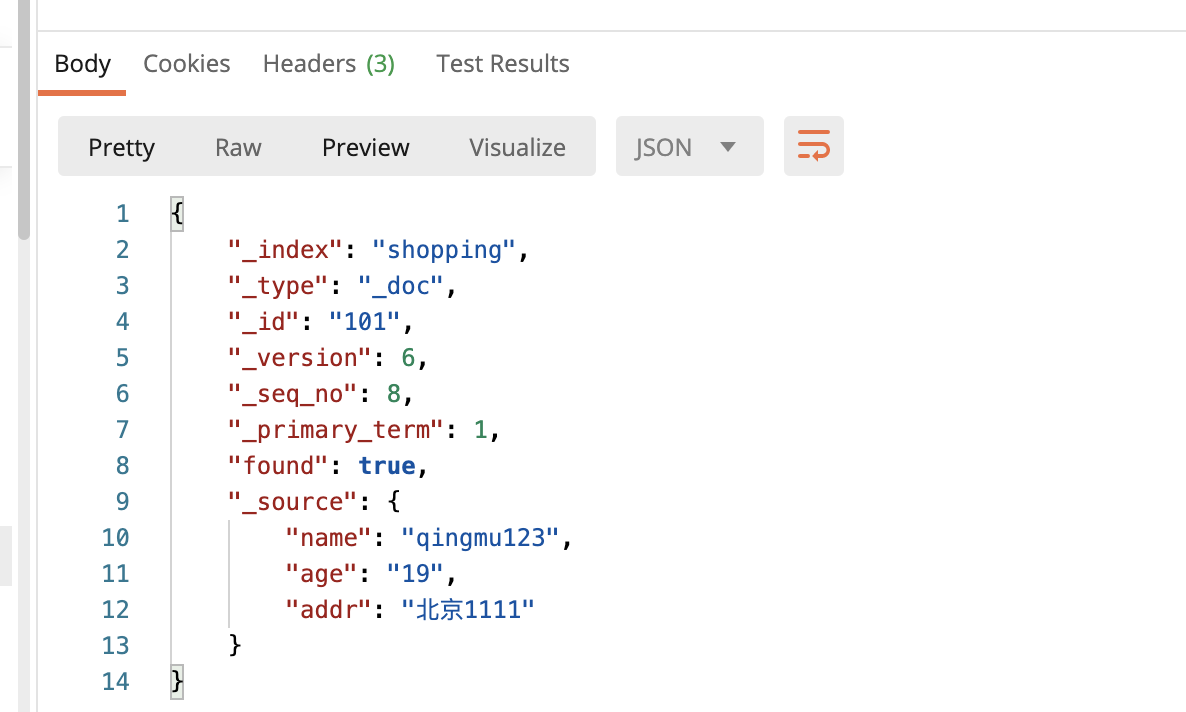Click the highlighted opening brace on line 1
The width and height of the screenshot is (1186, 712).
tap(177, 214)
